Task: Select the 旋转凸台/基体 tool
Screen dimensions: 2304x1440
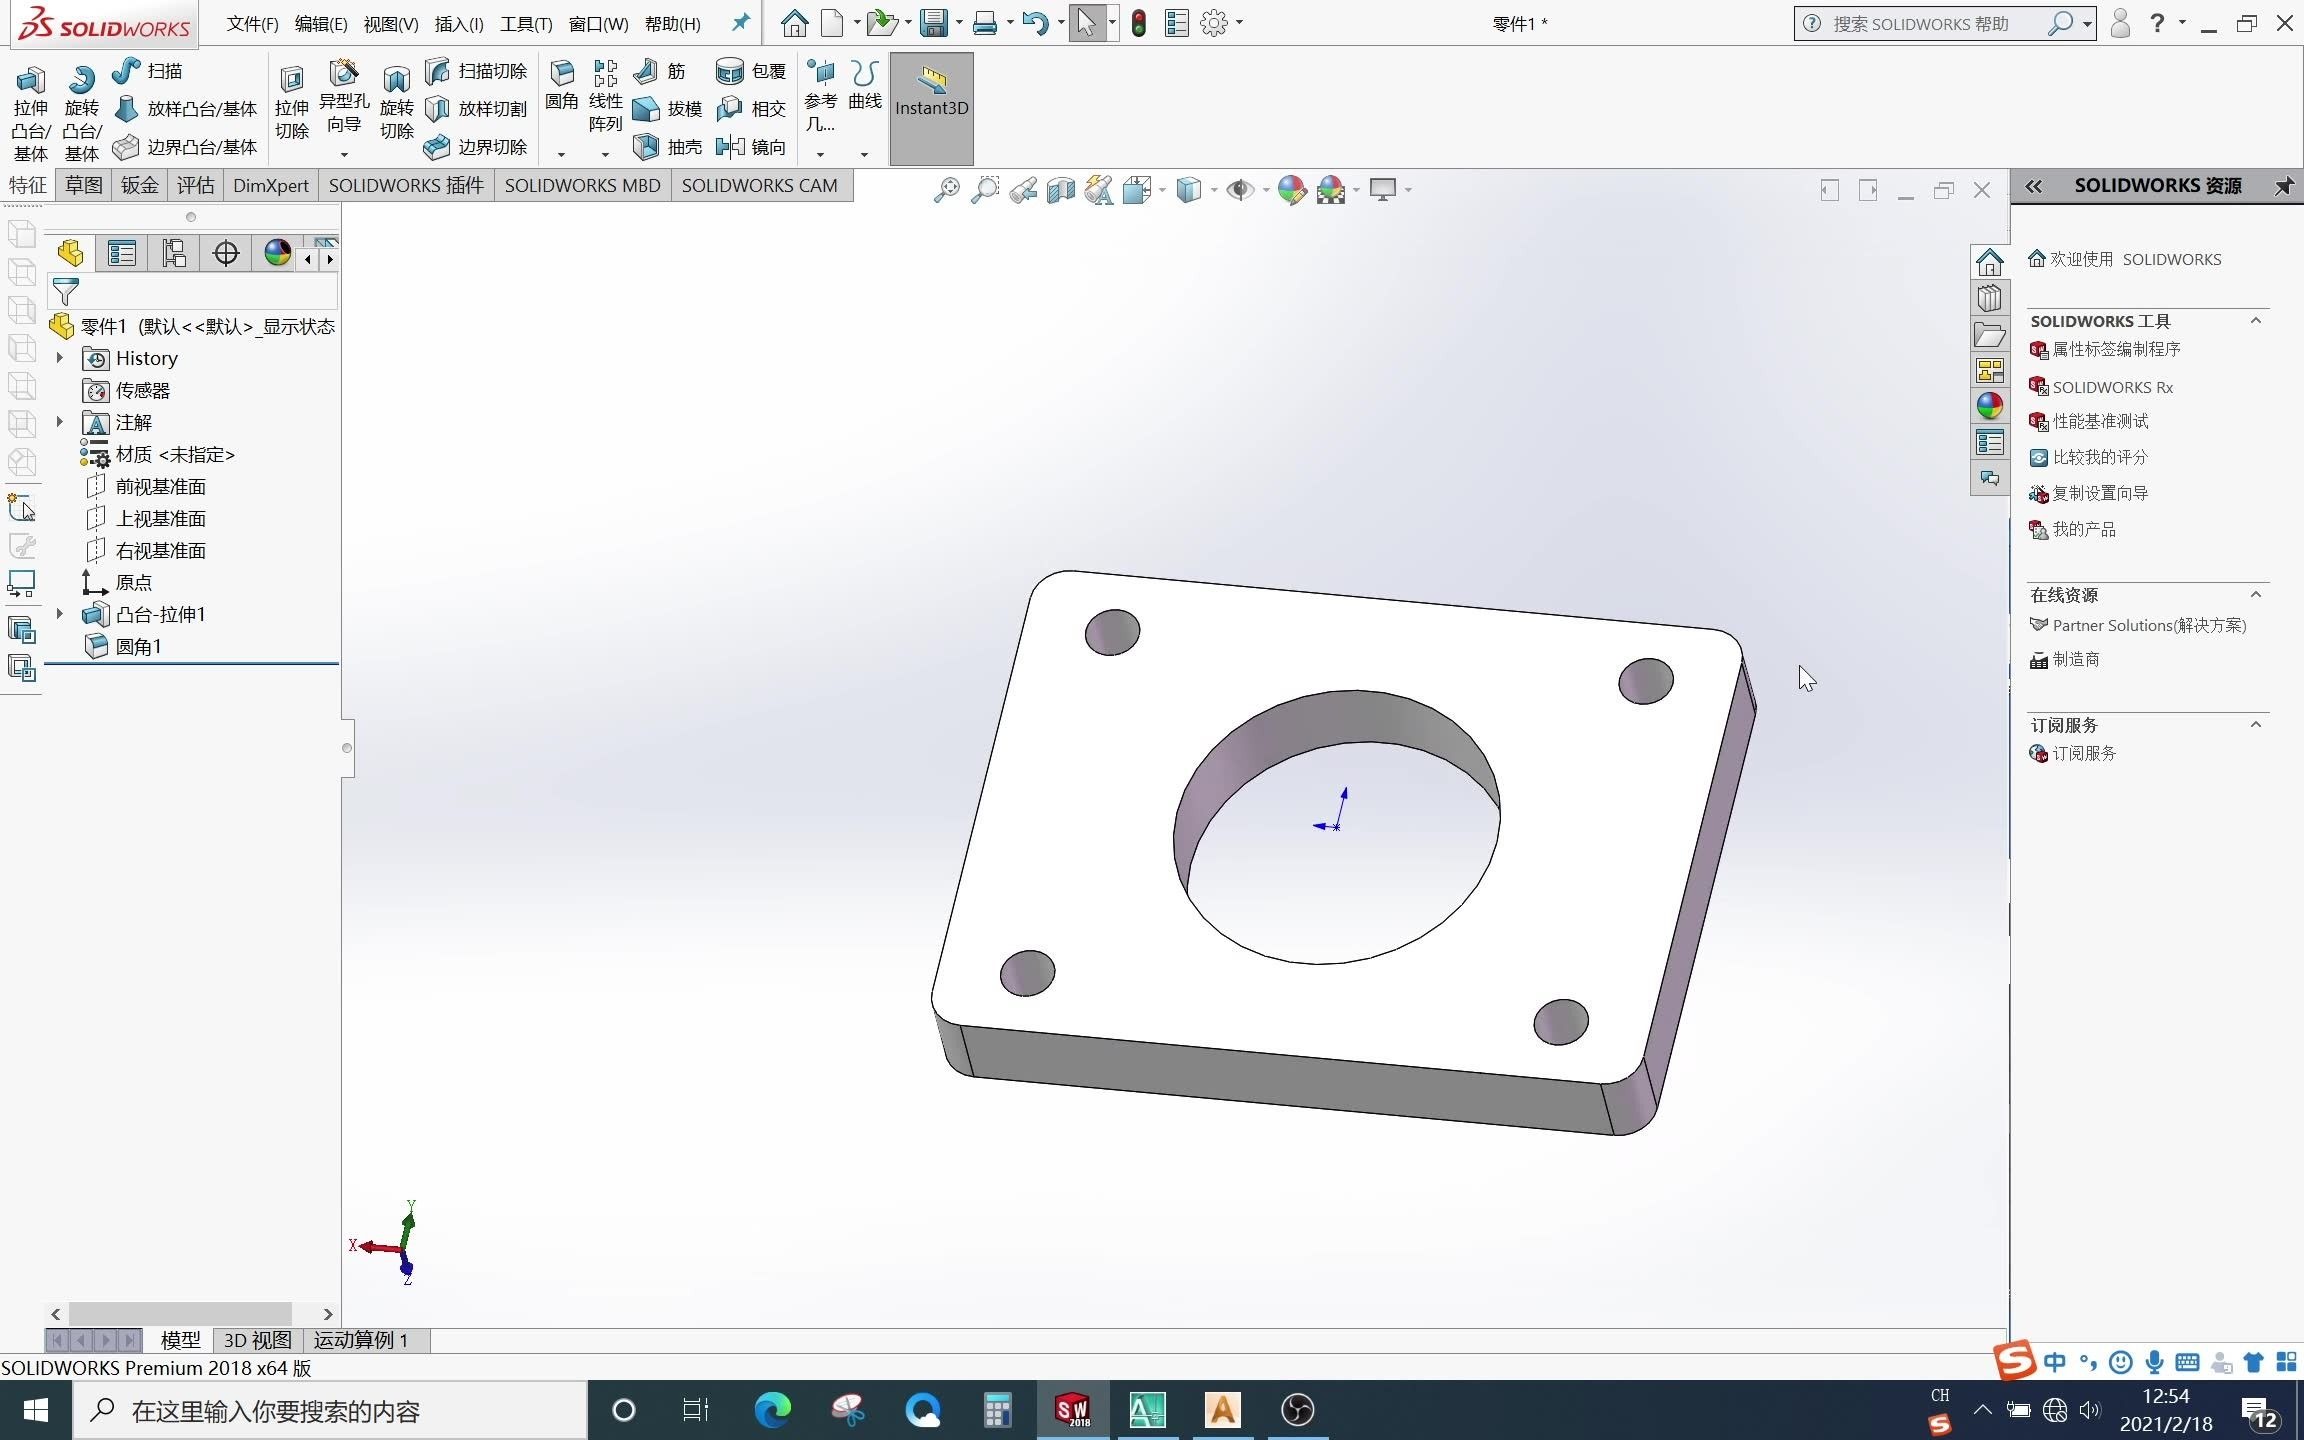Action: [x=81, y=105]
